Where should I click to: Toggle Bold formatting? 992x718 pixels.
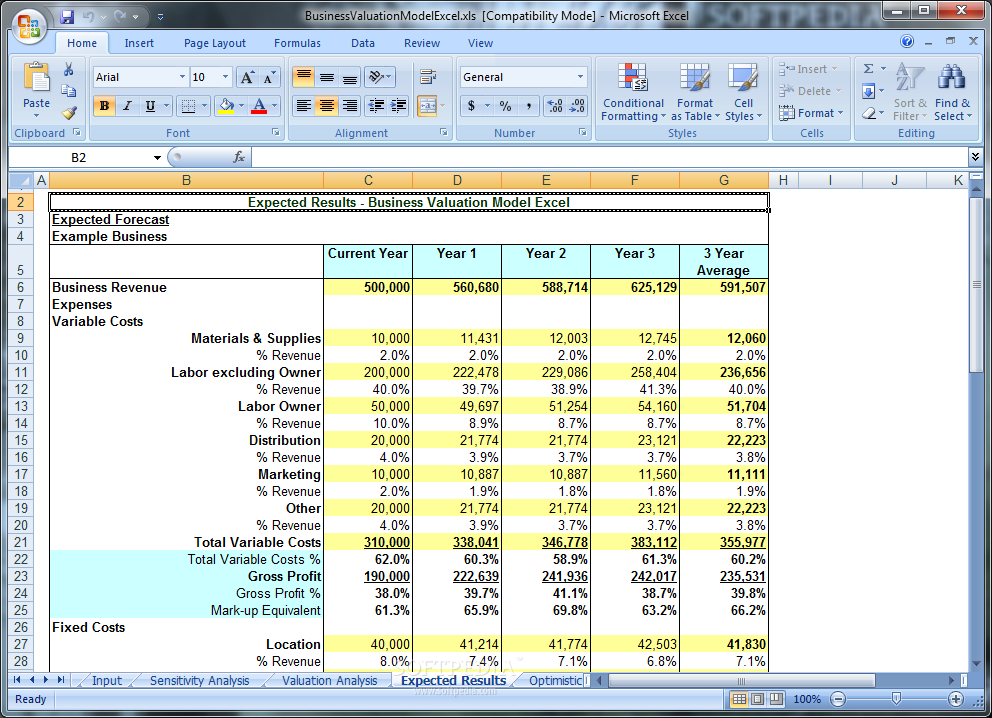coord(104,106)
